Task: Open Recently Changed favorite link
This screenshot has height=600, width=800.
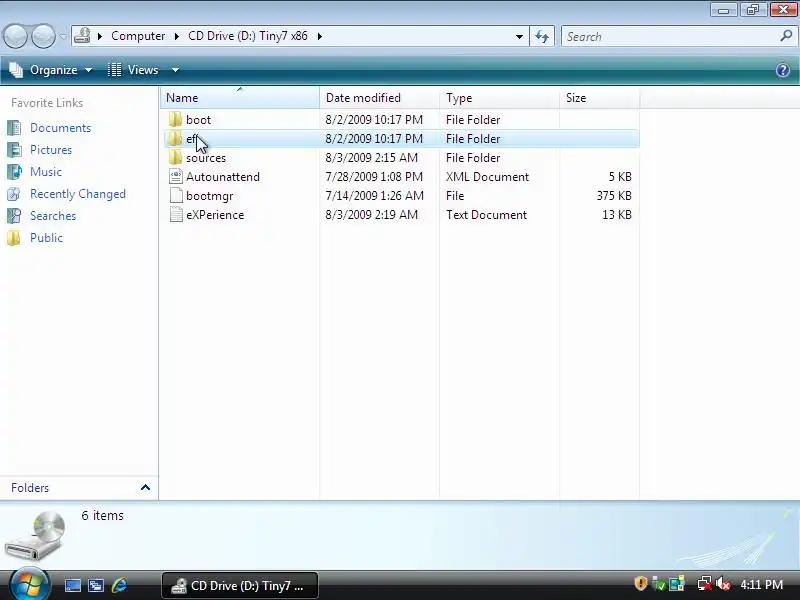Action: [78, 194]
